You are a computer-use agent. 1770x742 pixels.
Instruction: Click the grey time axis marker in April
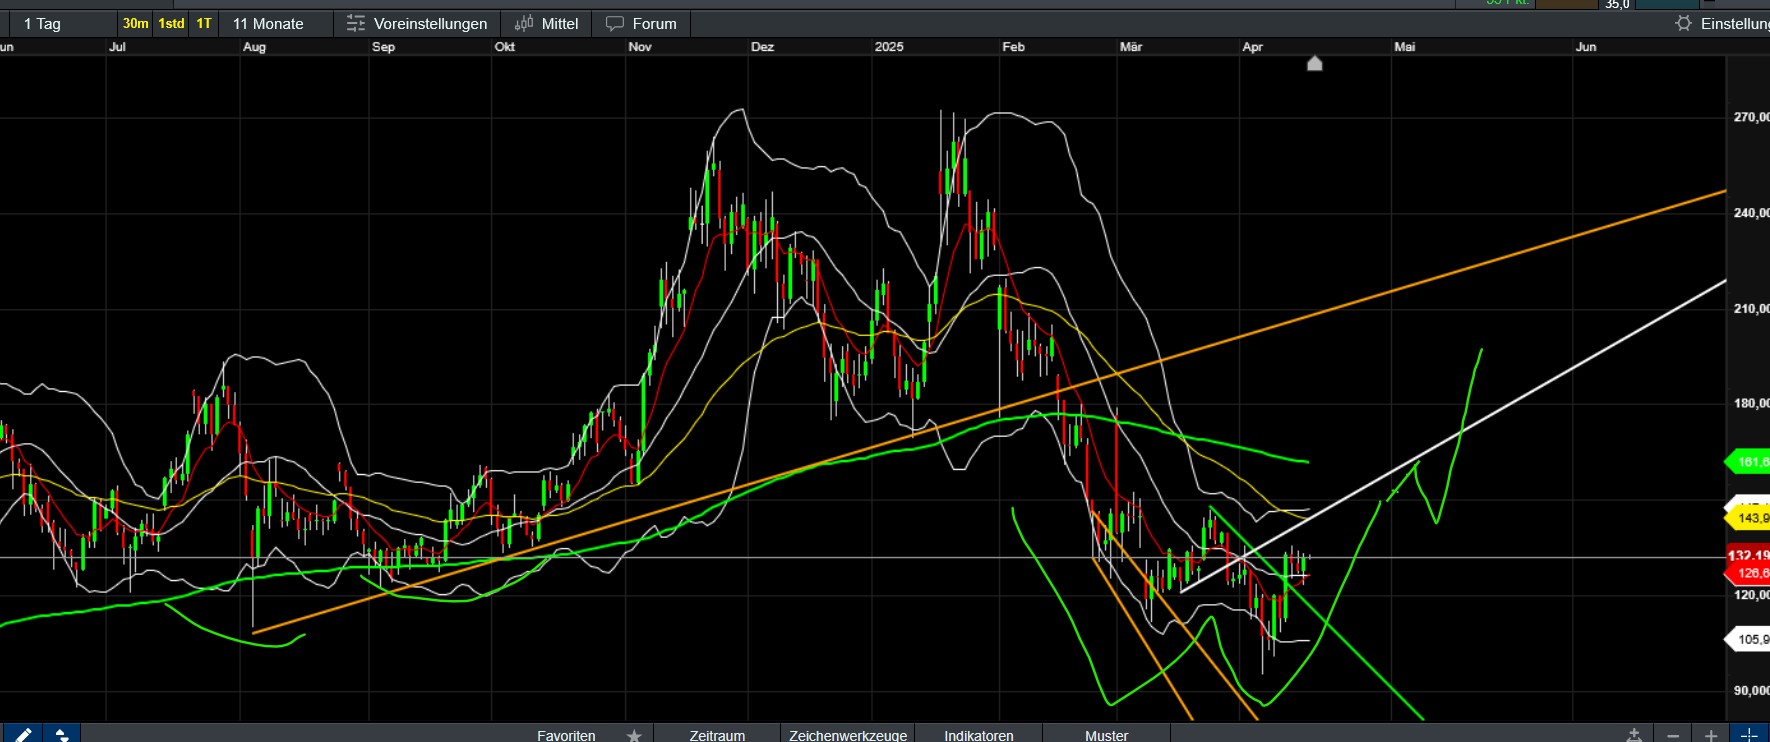[x=1315, y=64]
